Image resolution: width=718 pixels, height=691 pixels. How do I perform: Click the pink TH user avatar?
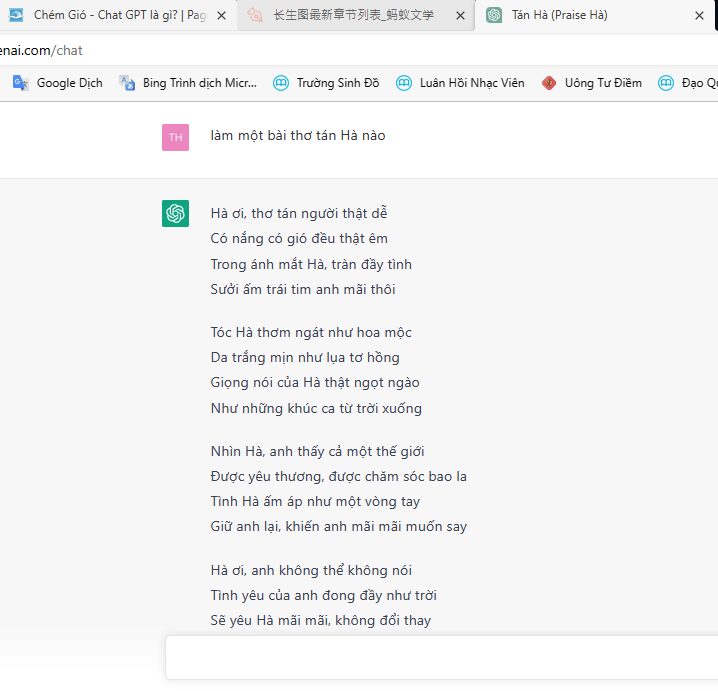[x=175, y=137]
